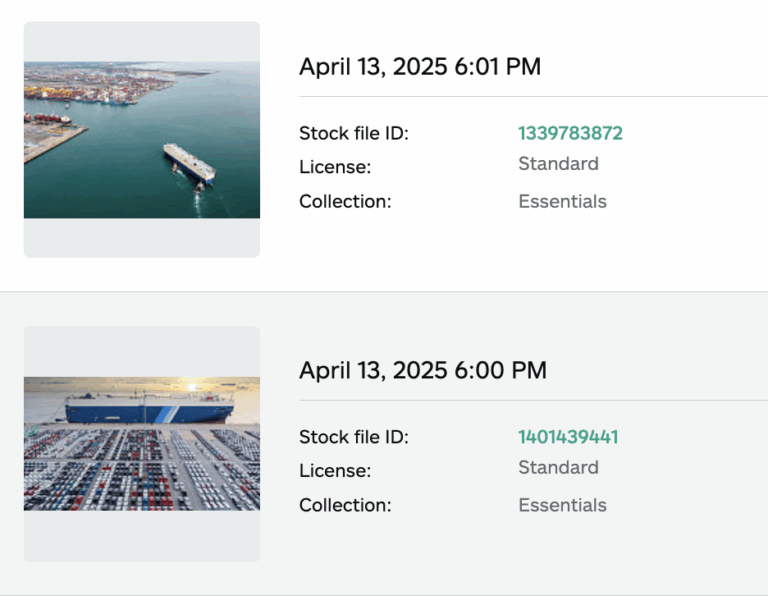
Task: Click the gray area above the car carrier image
Action: pyautogui.click(x=141, y=351)
